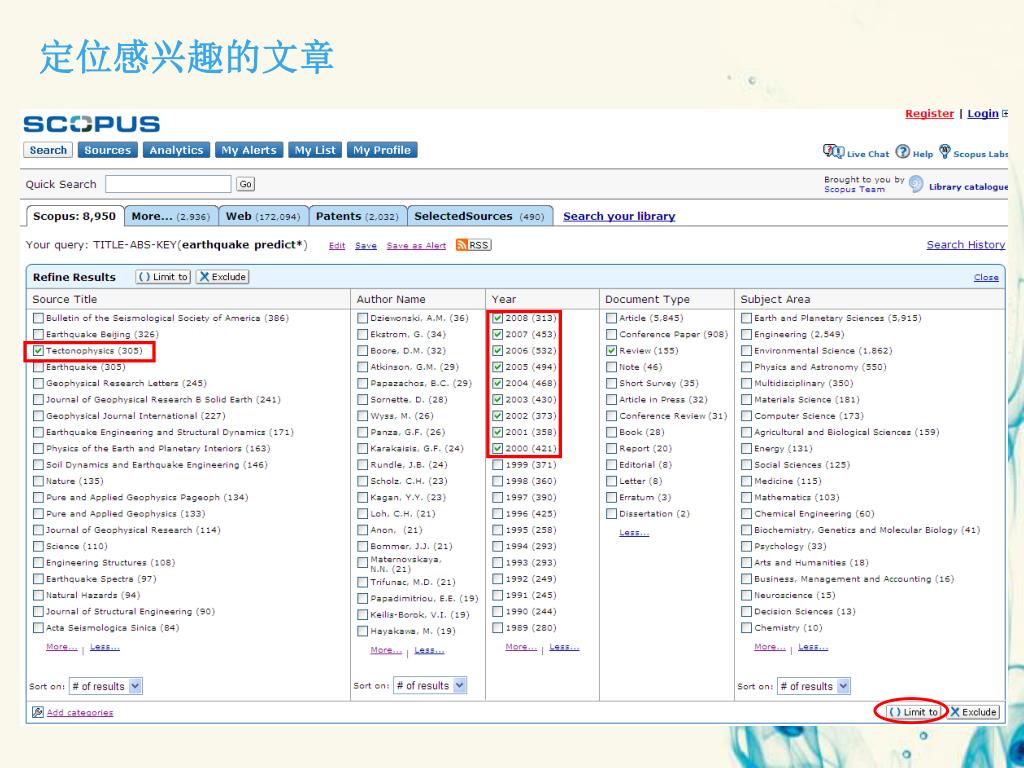1024x768 pixels.
Task: Check the Dissertation document type checkbox
Action: click(611, 514)
